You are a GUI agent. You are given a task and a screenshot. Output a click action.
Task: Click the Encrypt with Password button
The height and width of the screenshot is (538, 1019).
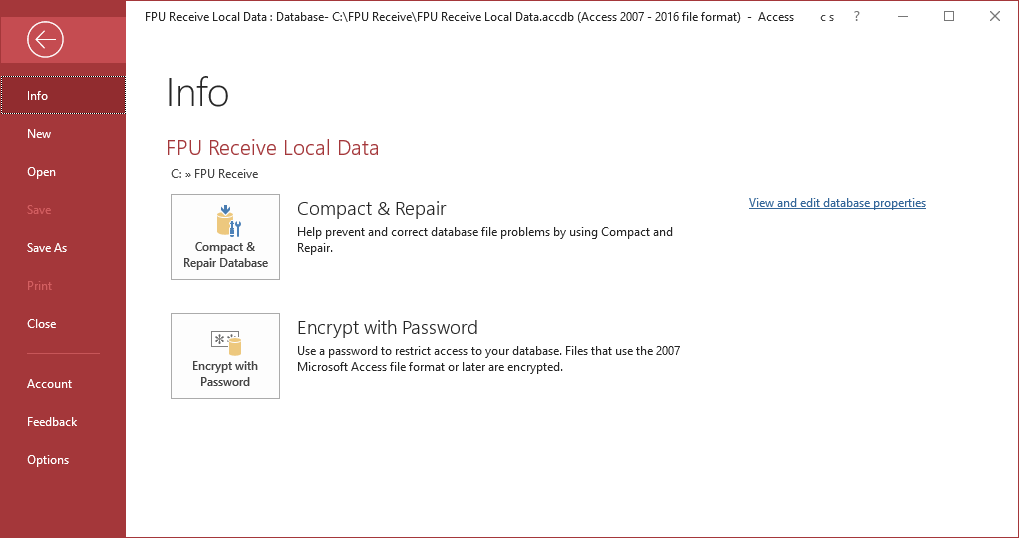click(225, 356)
